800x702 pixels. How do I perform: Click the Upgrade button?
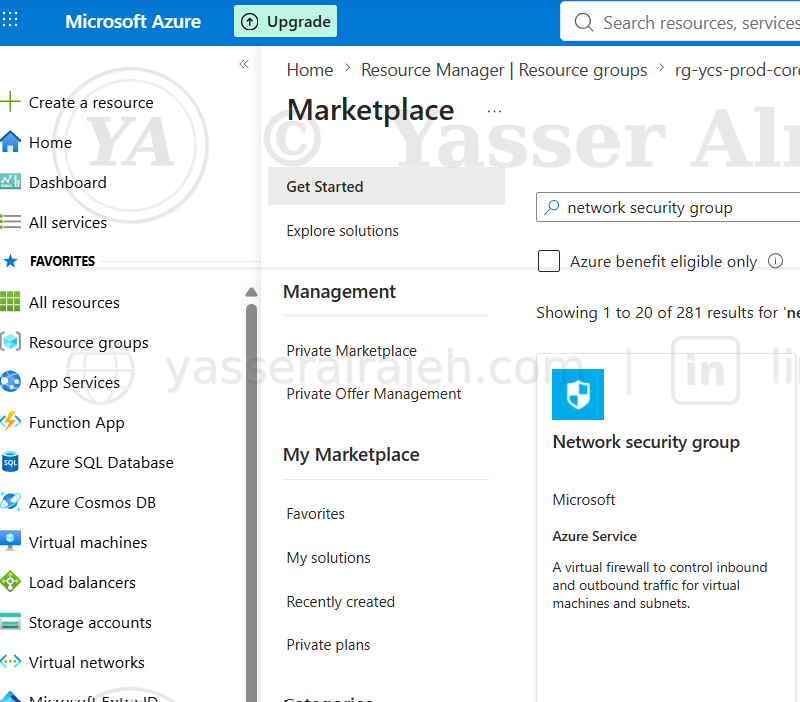pyautogui.click(x=285, y=21)
